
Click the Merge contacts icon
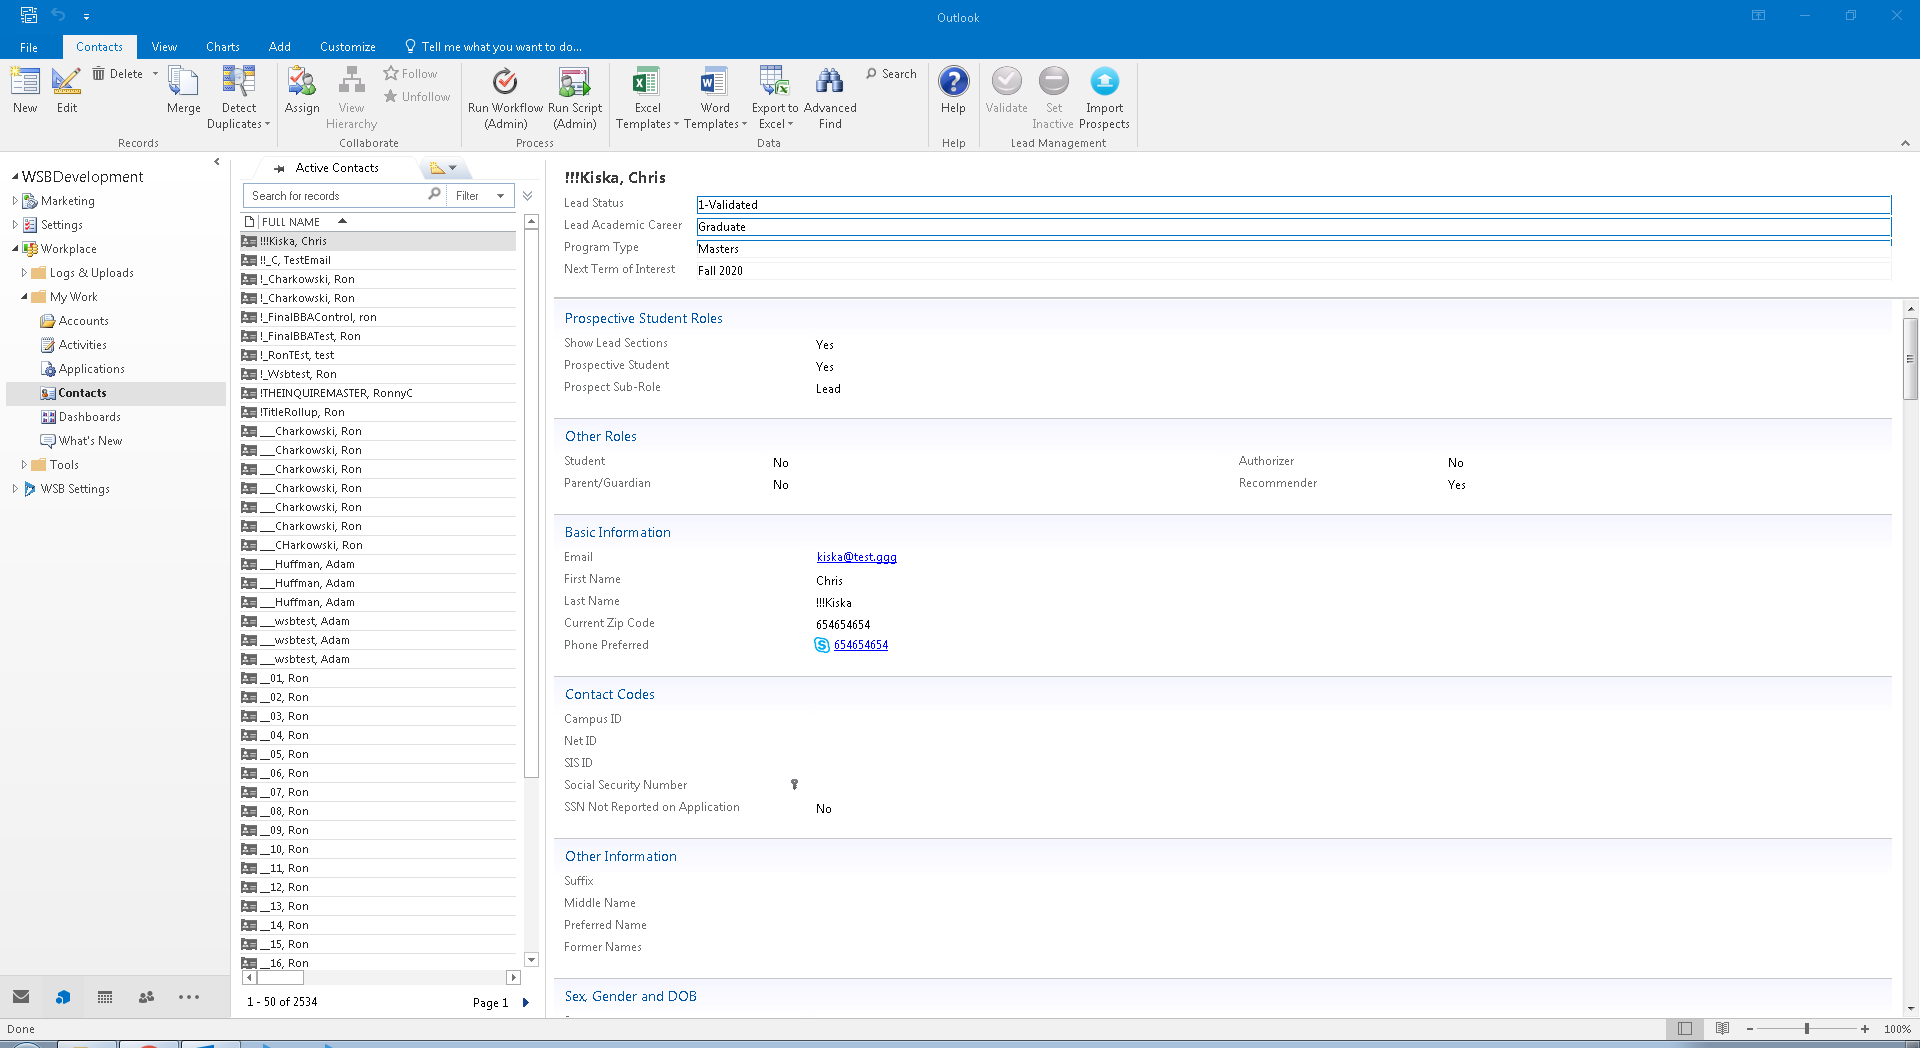pyautogui.click(x=183, y=84)
